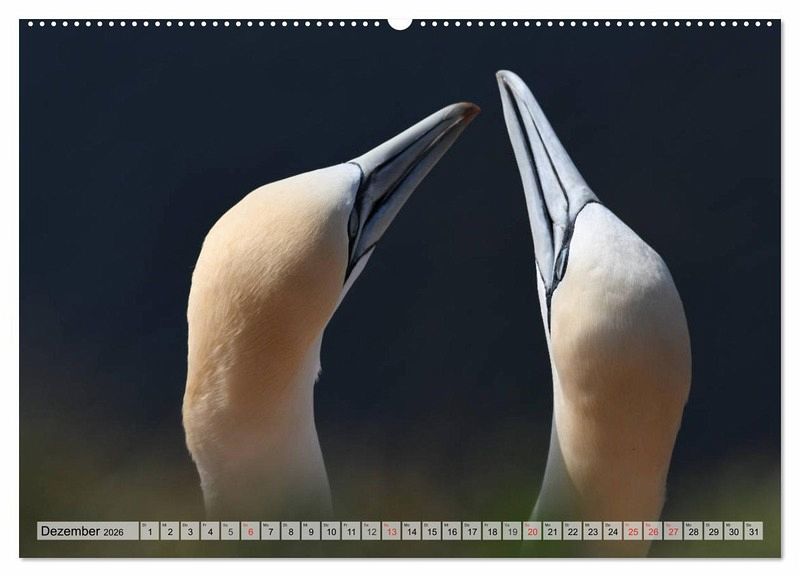Select the red day 26 holiday cell
800x577 pixels.
click(x=654, y=531)
